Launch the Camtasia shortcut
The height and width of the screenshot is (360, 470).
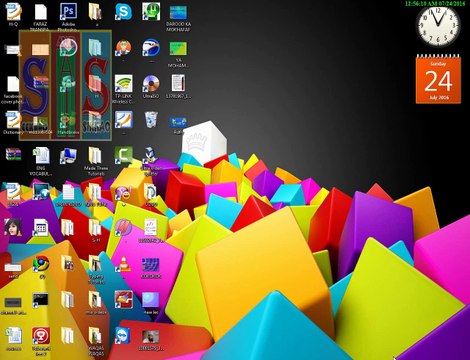(x=123, y=155)
